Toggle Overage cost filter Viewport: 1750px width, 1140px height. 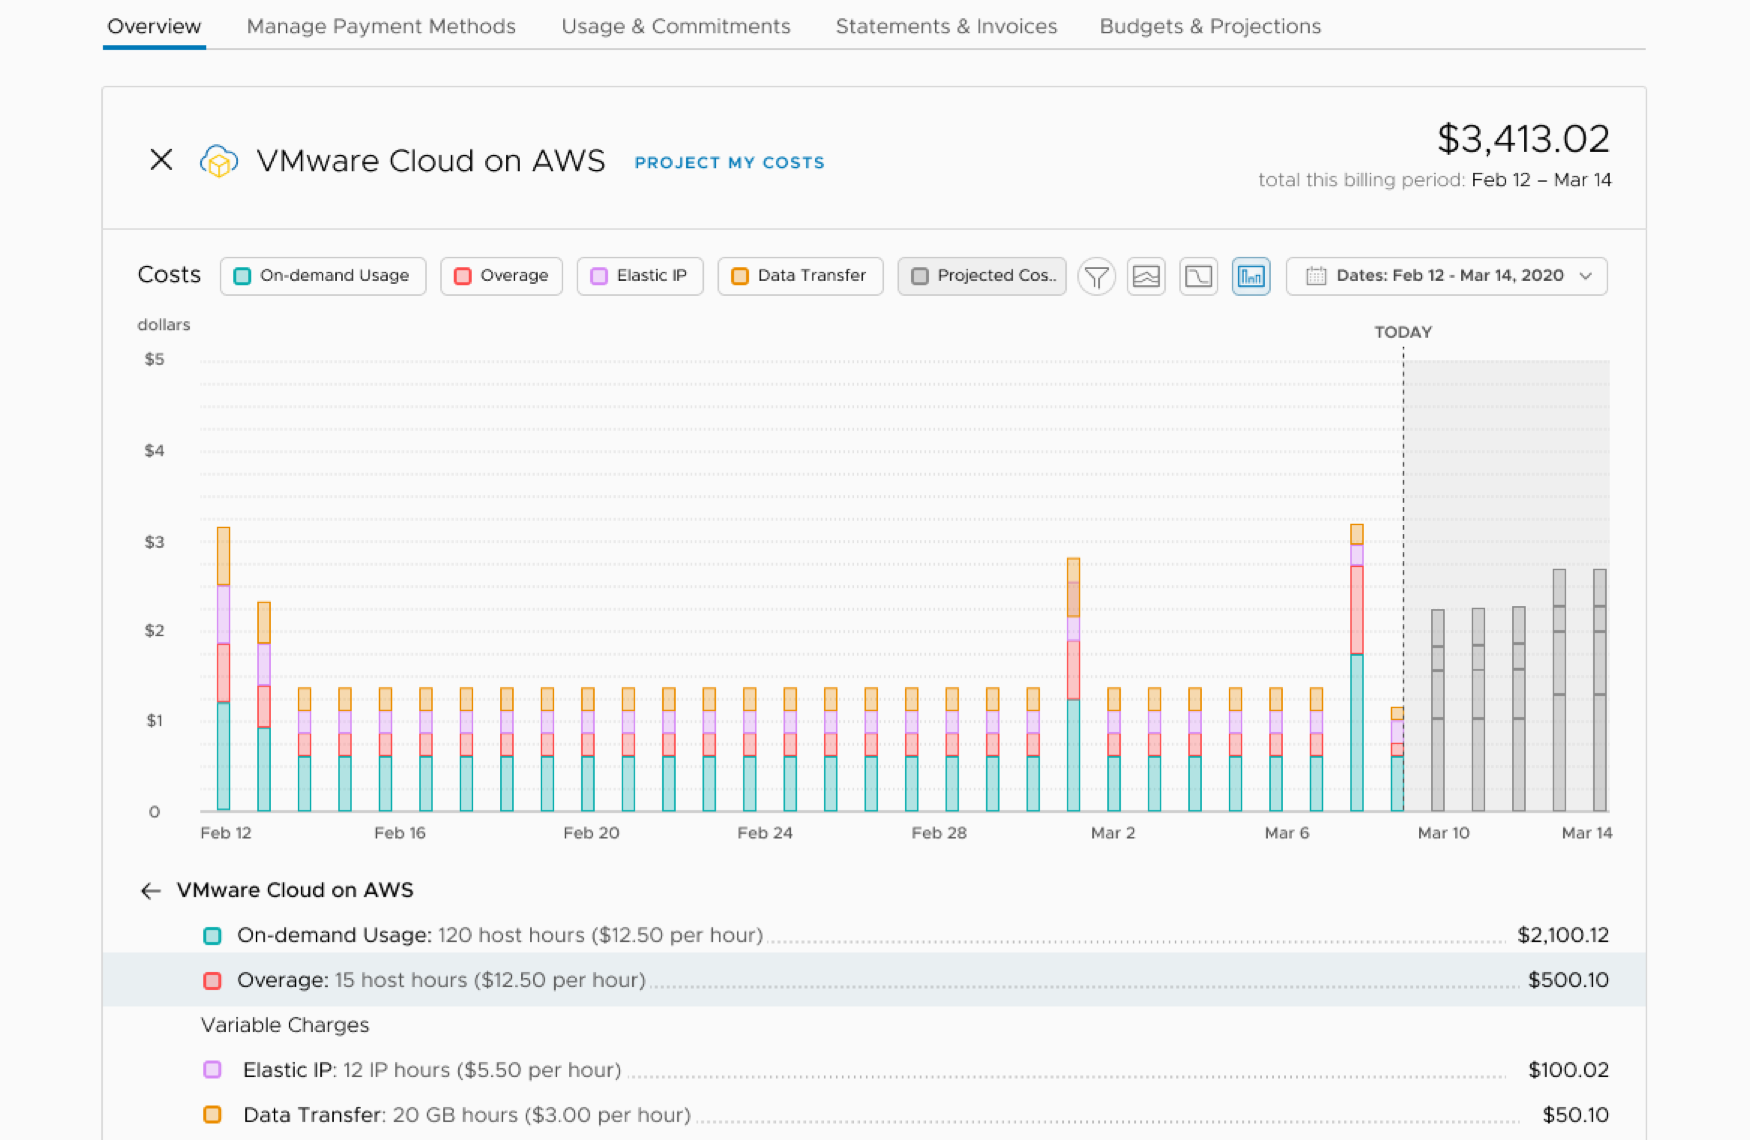501,276
